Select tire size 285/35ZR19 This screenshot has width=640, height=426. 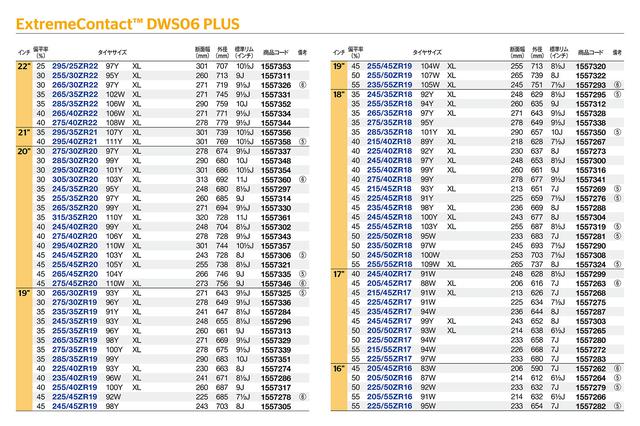75,359
